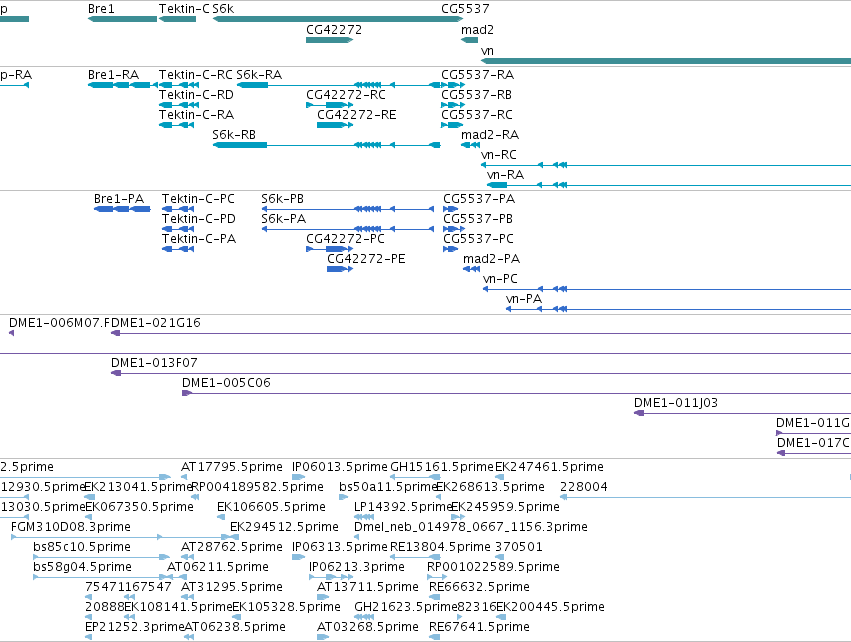Select the CG42272-PE protein label
The image size is (851, 642).
pos(366,259)
